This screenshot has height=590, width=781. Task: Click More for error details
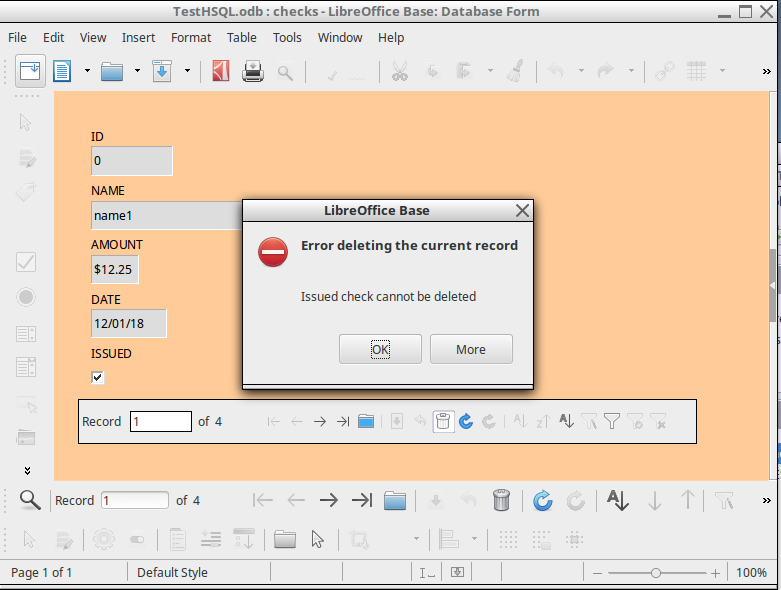pos(471,349)
